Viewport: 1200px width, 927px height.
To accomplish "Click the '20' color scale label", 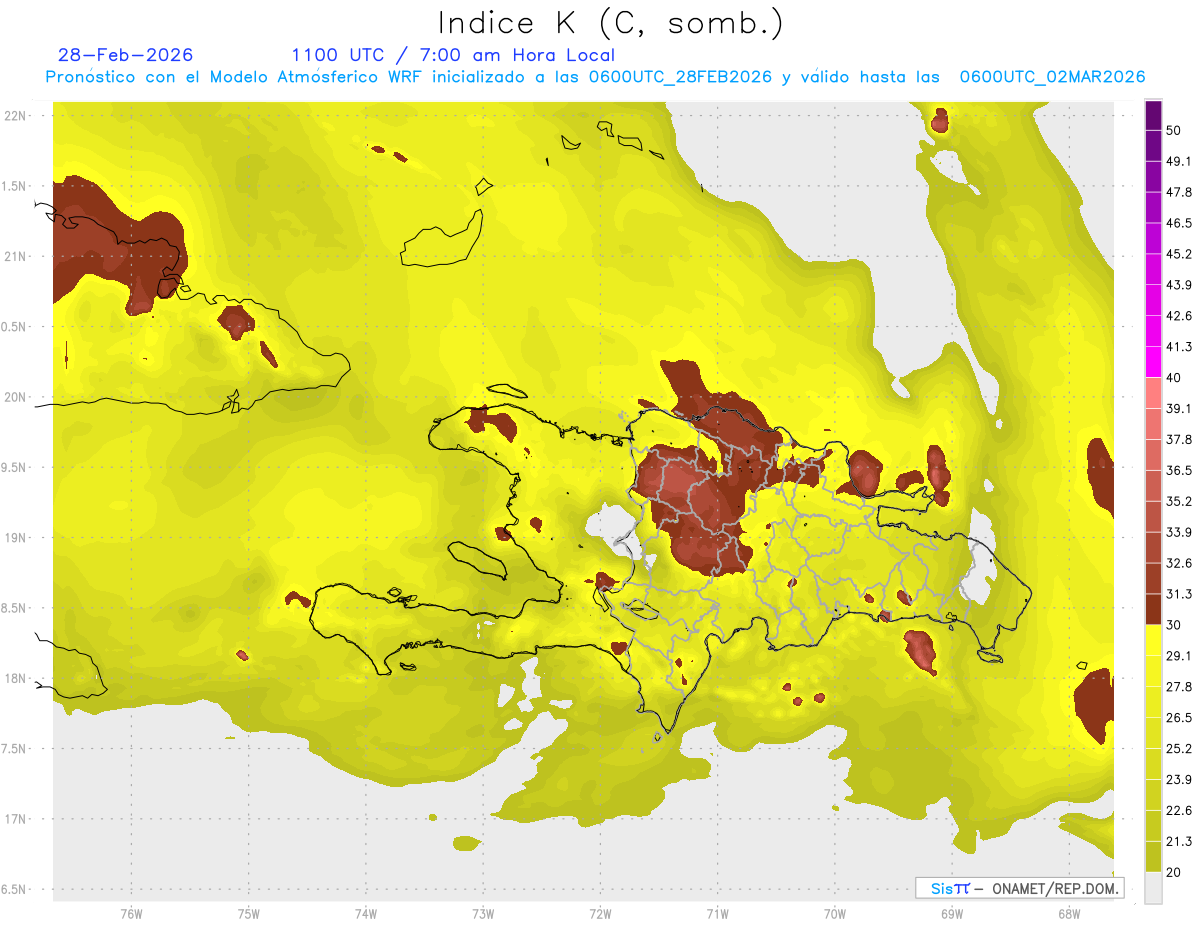I will click(x=1175, y=873).
